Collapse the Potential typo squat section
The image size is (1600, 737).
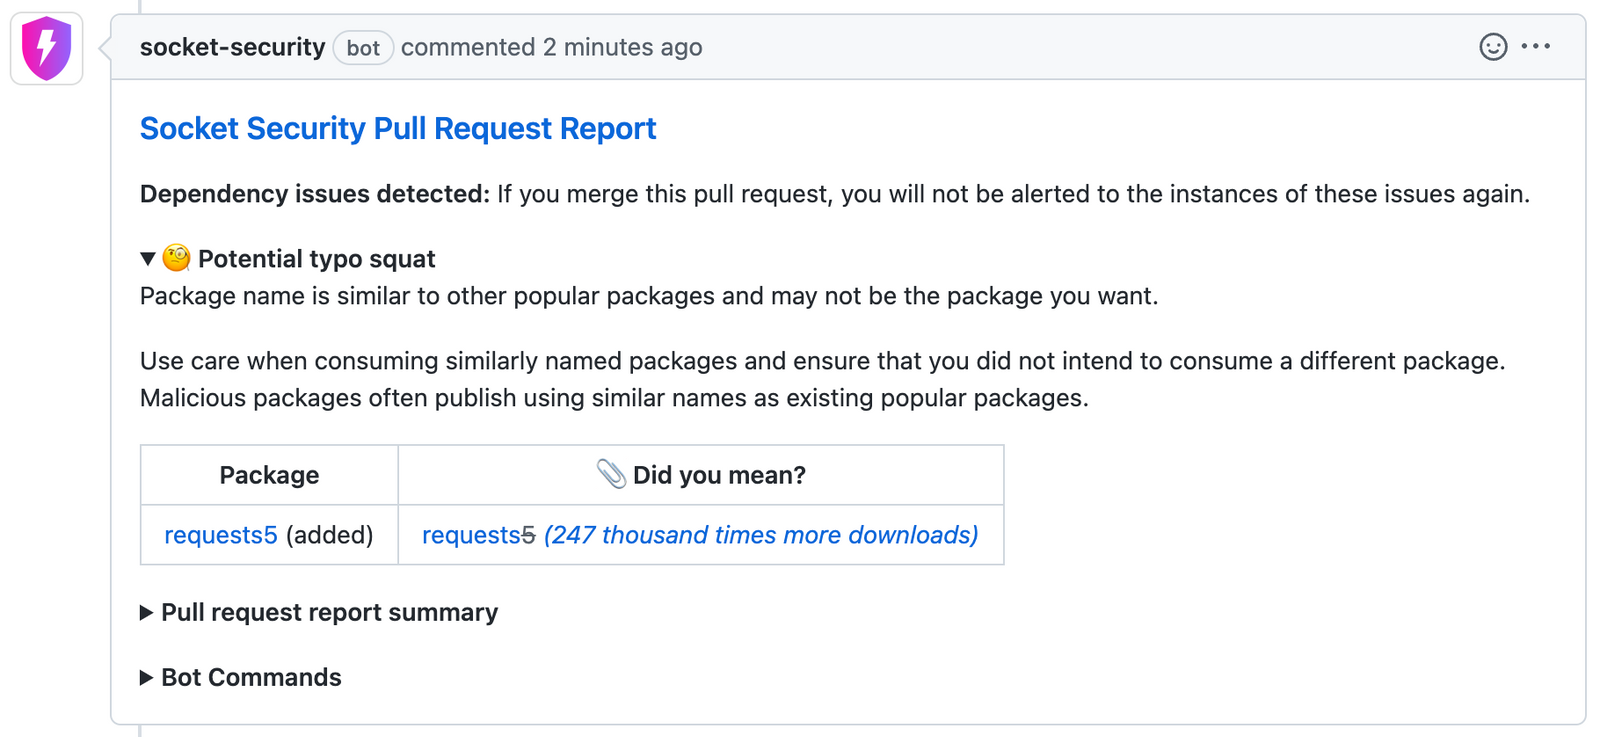pyautogui.click(x=148, y=259)
